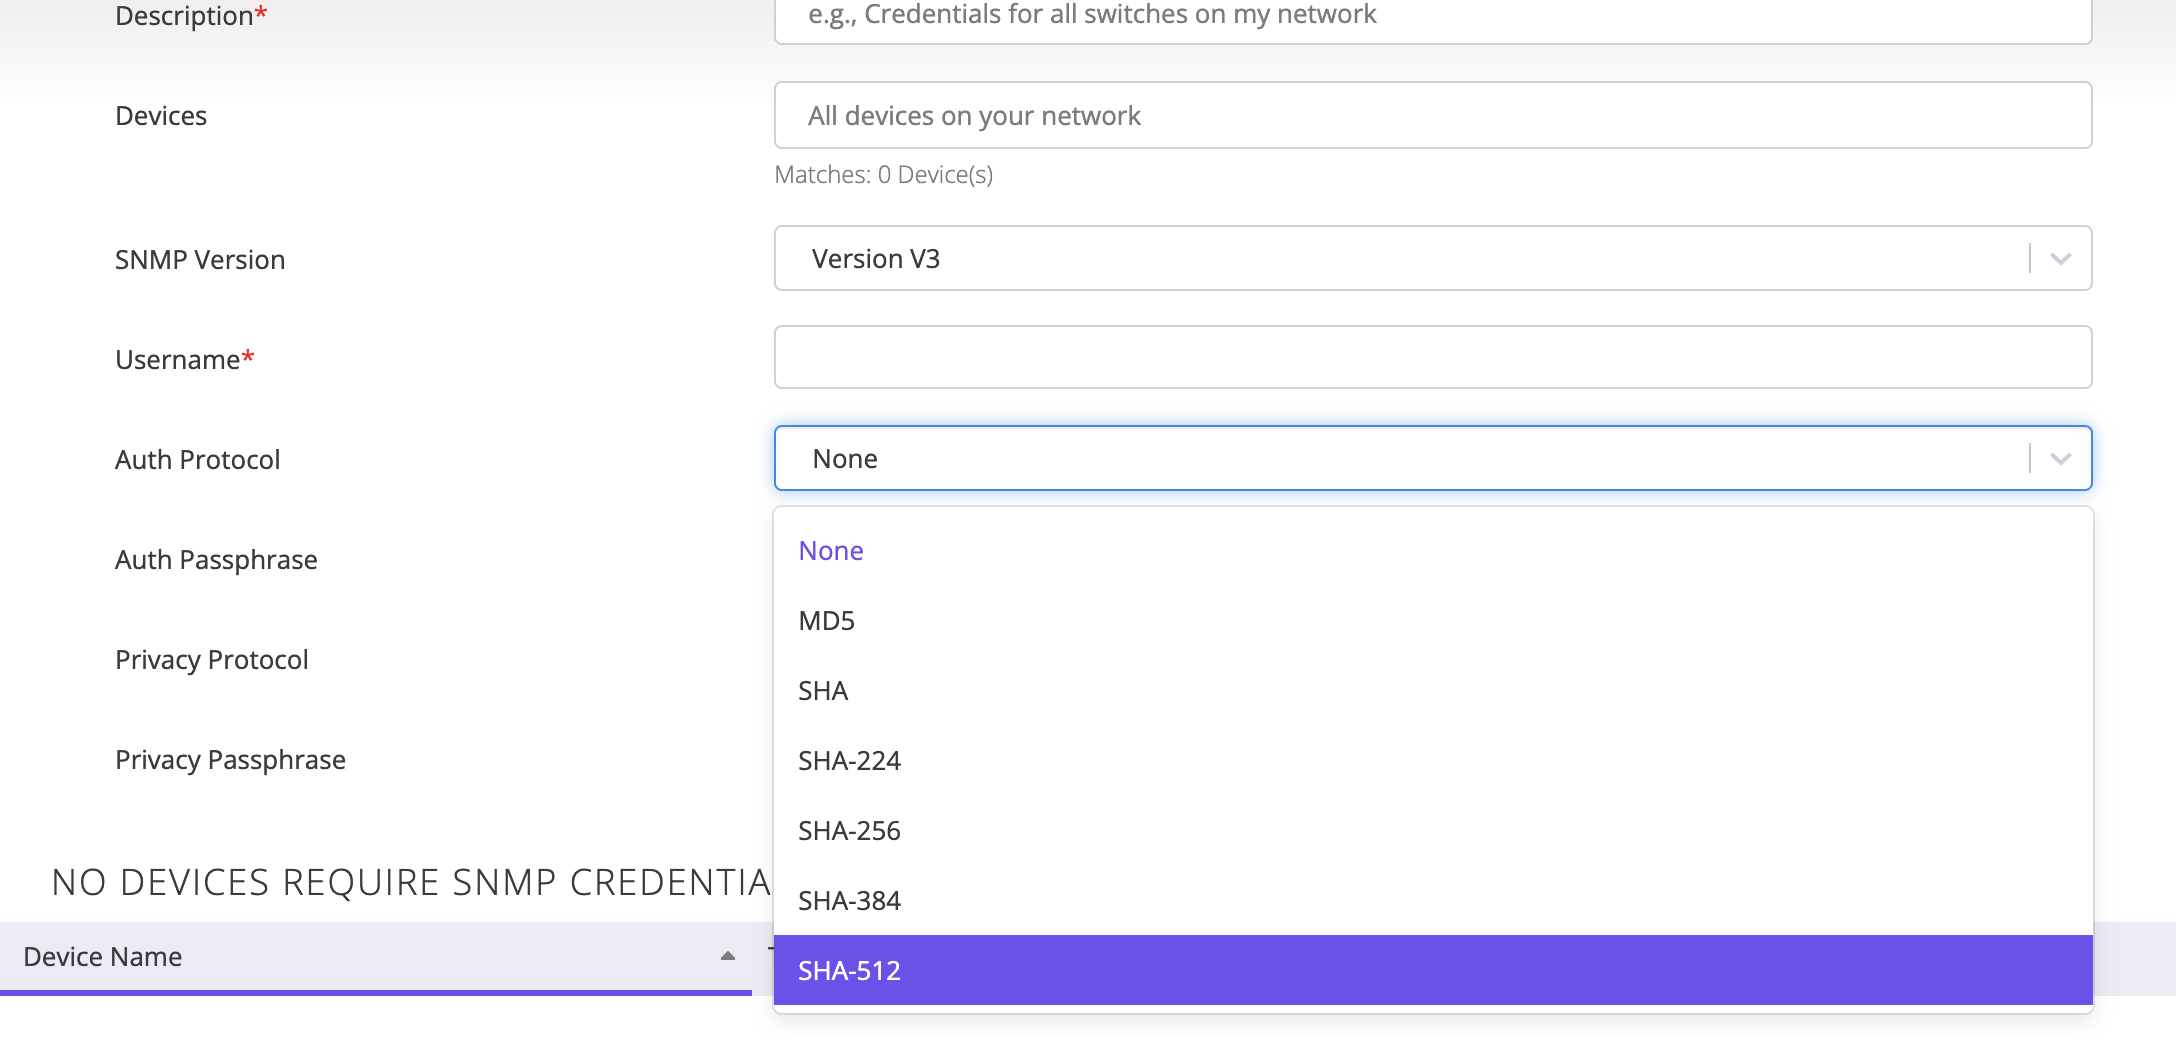Select SHA from the protocol list
This screenshot has width=2176, height=1040.
pos(822,690)
